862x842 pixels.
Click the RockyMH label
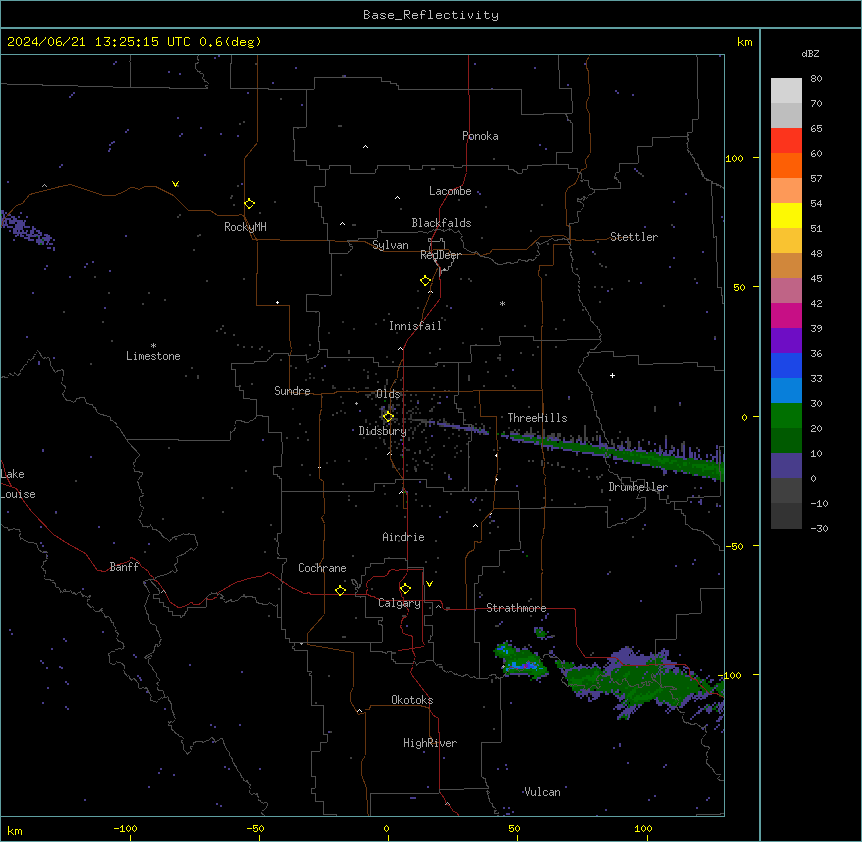tap(245, 227)
